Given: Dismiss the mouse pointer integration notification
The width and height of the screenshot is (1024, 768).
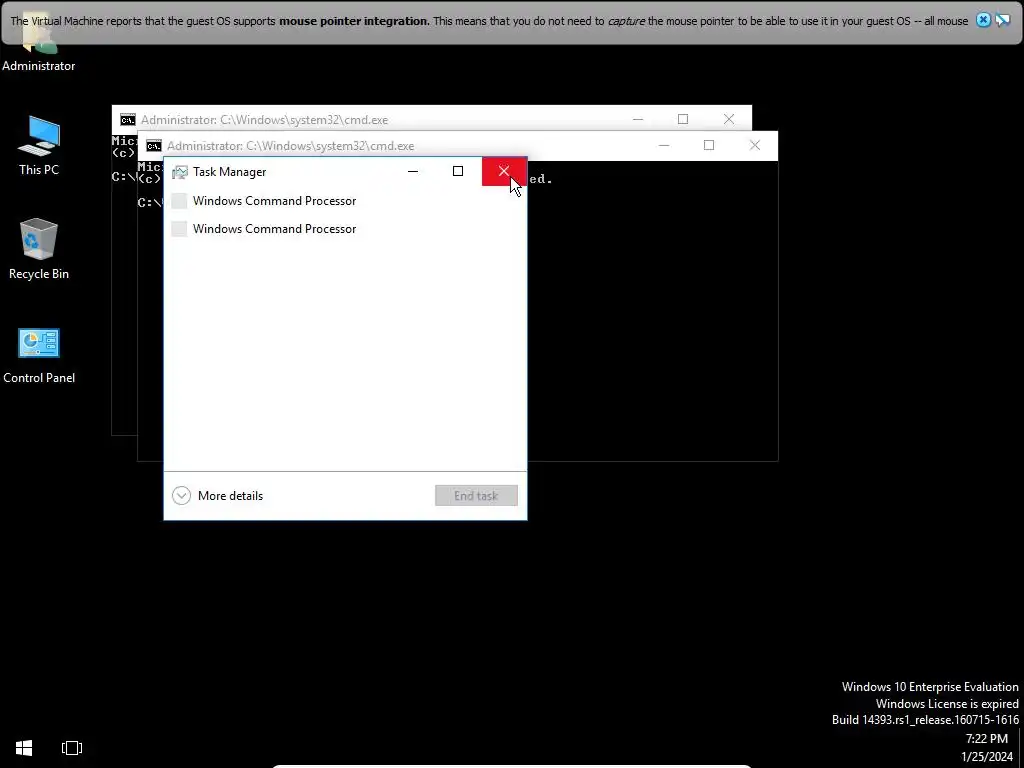Looking at the screenshot, I should [x=983, y=20].
